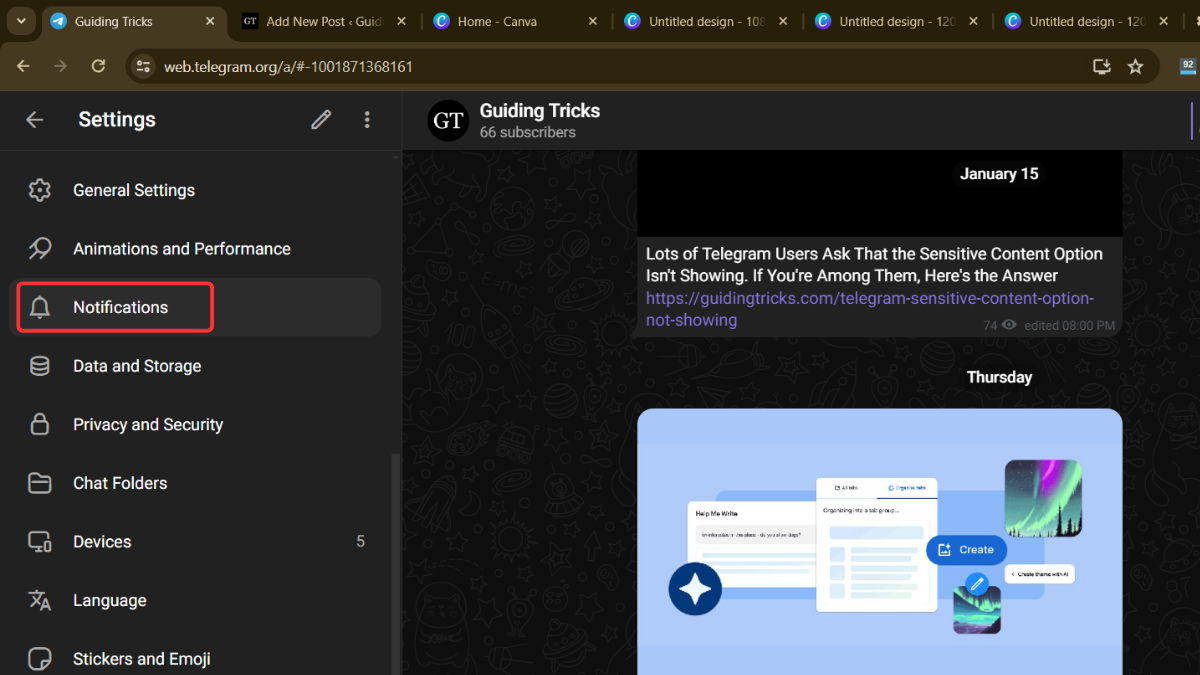Install Telegram using the address bar install icon

pyautogui.click(x=1101, y=66)
